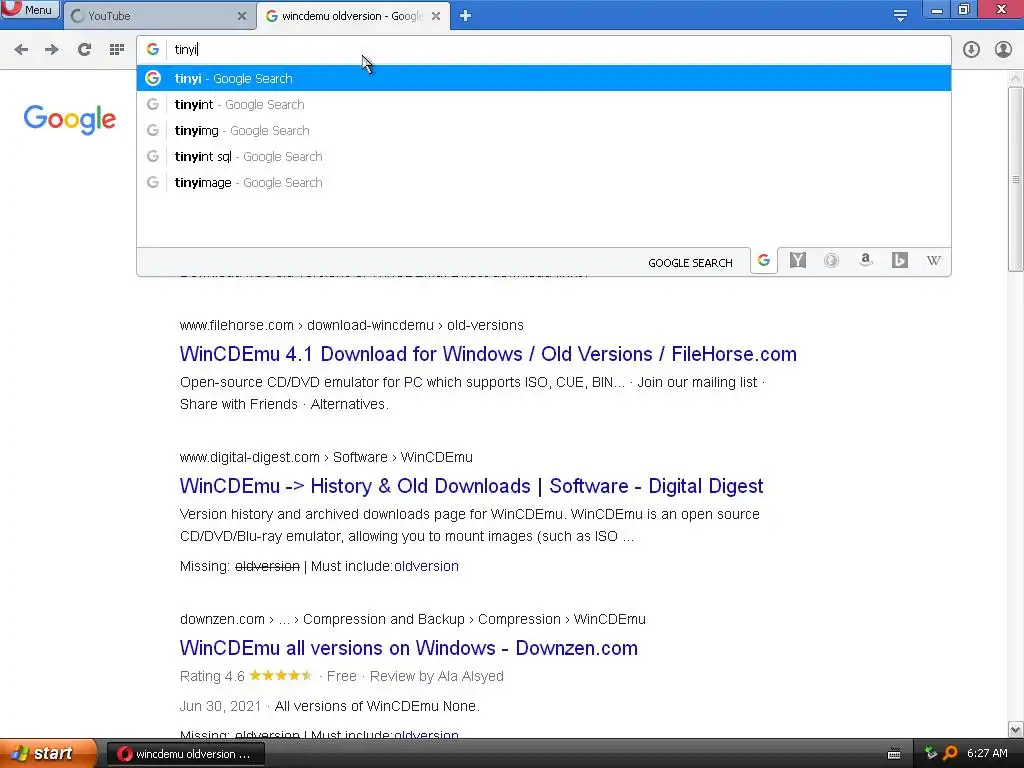The height and width of the screenshot is (768, 1024).
Task: Select Amazon search engine icon
Action: point(865,261)
